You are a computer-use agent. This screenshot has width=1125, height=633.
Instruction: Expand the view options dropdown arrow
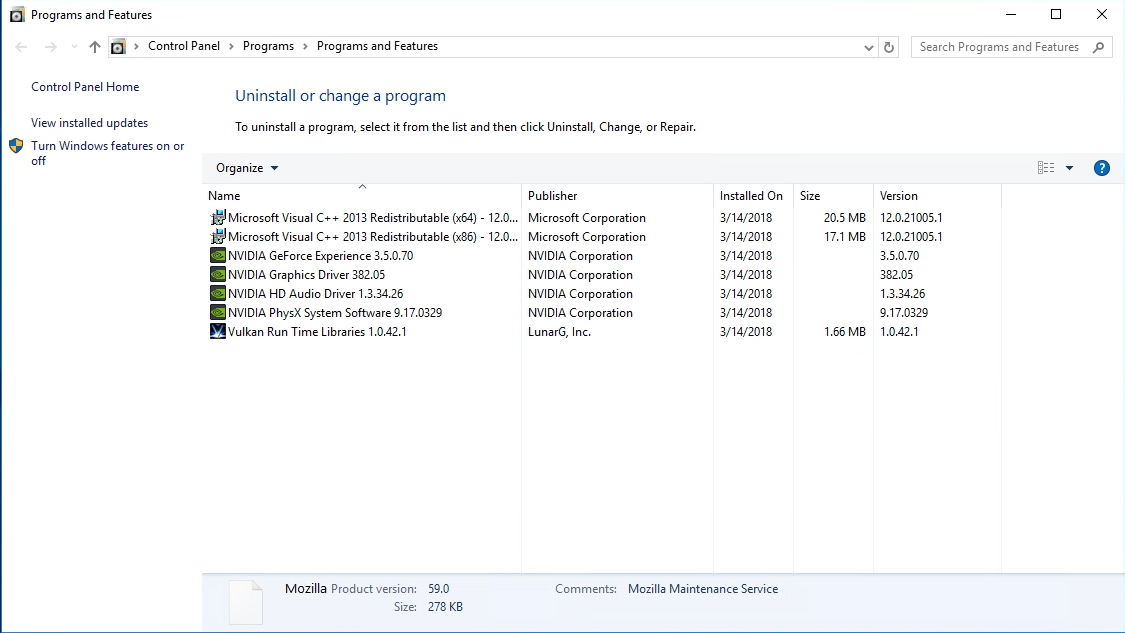pyautogui.click(x=1069, y=168)
